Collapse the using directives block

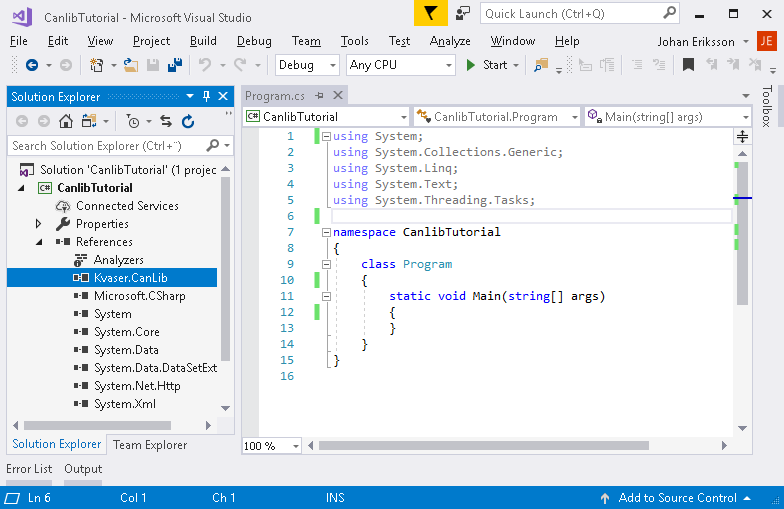pyautogui.click(x=326, y=136)
